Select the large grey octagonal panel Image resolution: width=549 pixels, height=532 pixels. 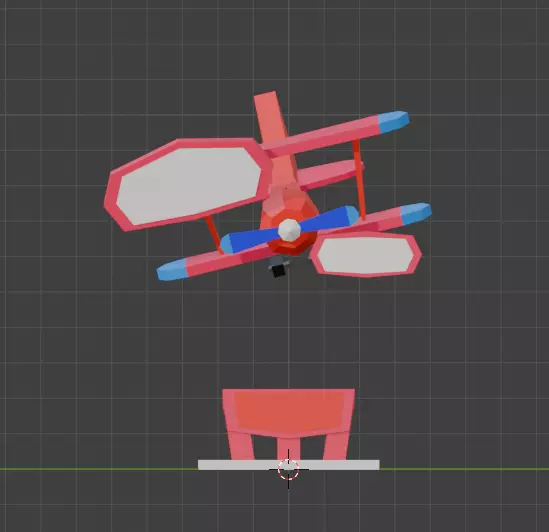pyautogui.click(x=189, y=185)
